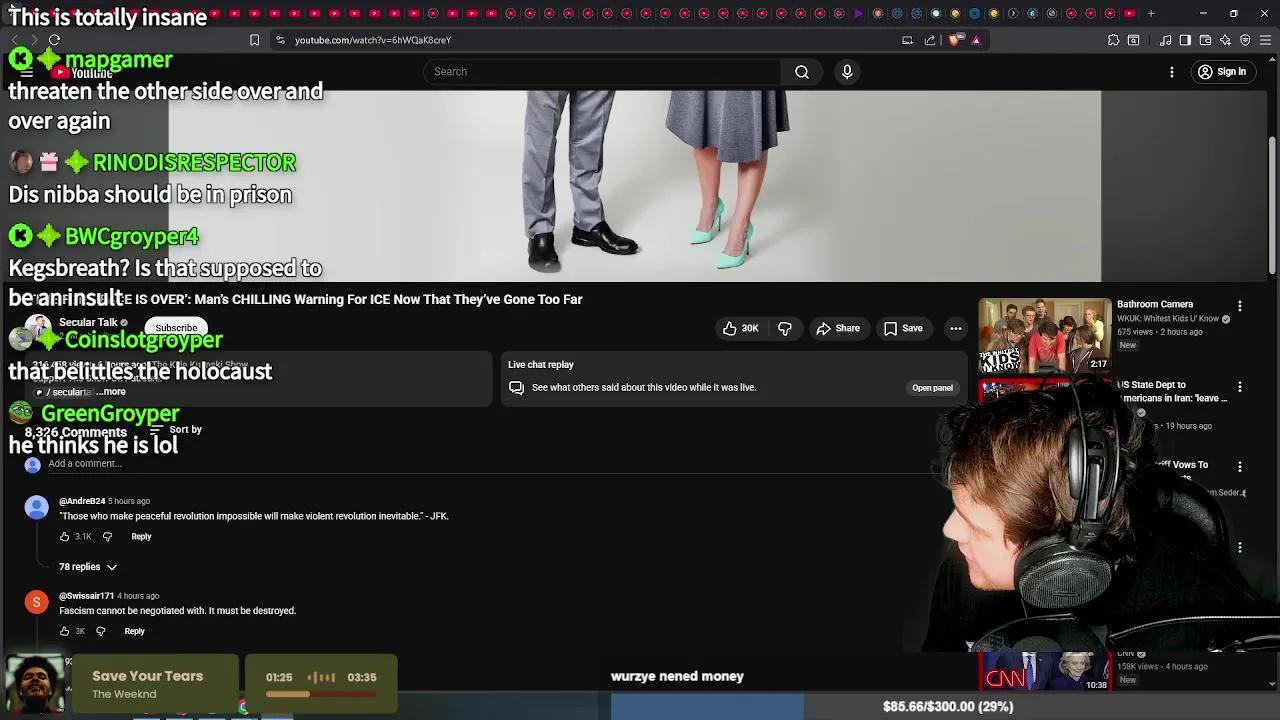Like the video with 30K thumbs-up

pyautogui.click(x=740, y=328)
